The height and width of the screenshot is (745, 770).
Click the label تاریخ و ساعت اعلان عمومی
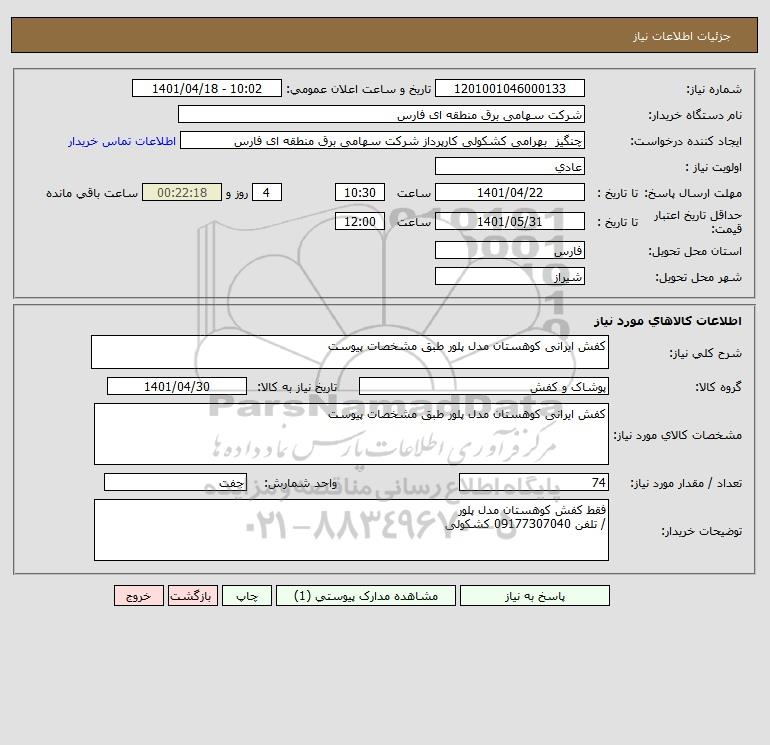(x=359, y=89)
